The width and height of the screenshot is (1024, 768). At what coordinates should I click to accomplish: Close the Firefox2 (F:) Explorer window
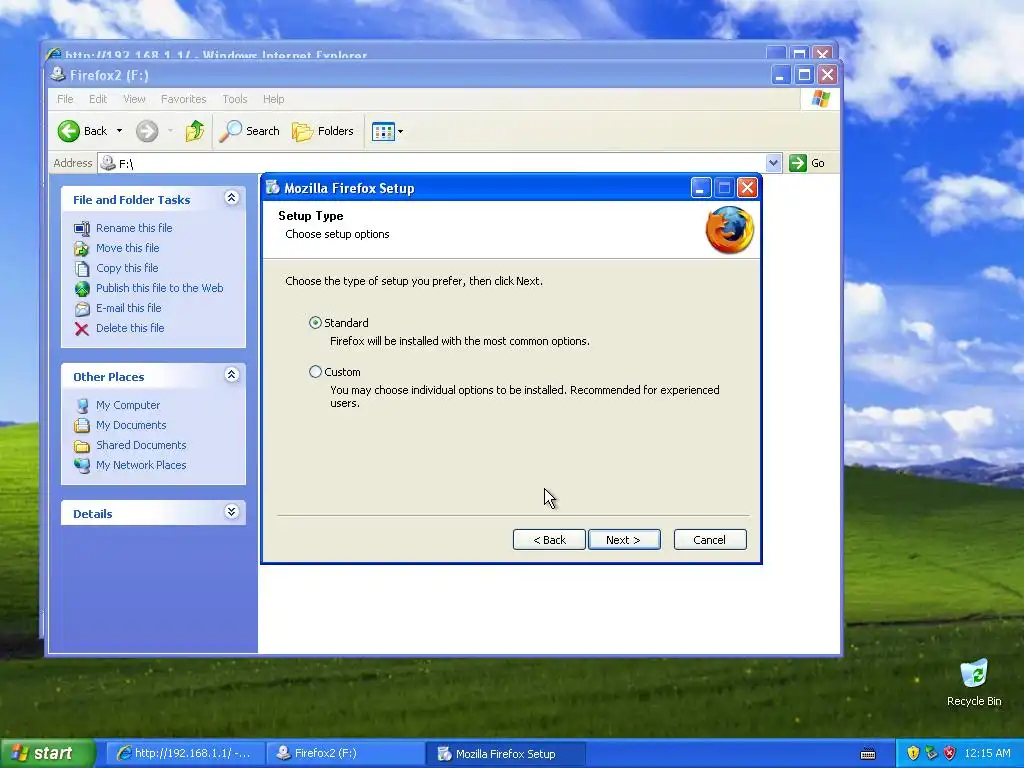pyautogui.click(x=827, y=75)
